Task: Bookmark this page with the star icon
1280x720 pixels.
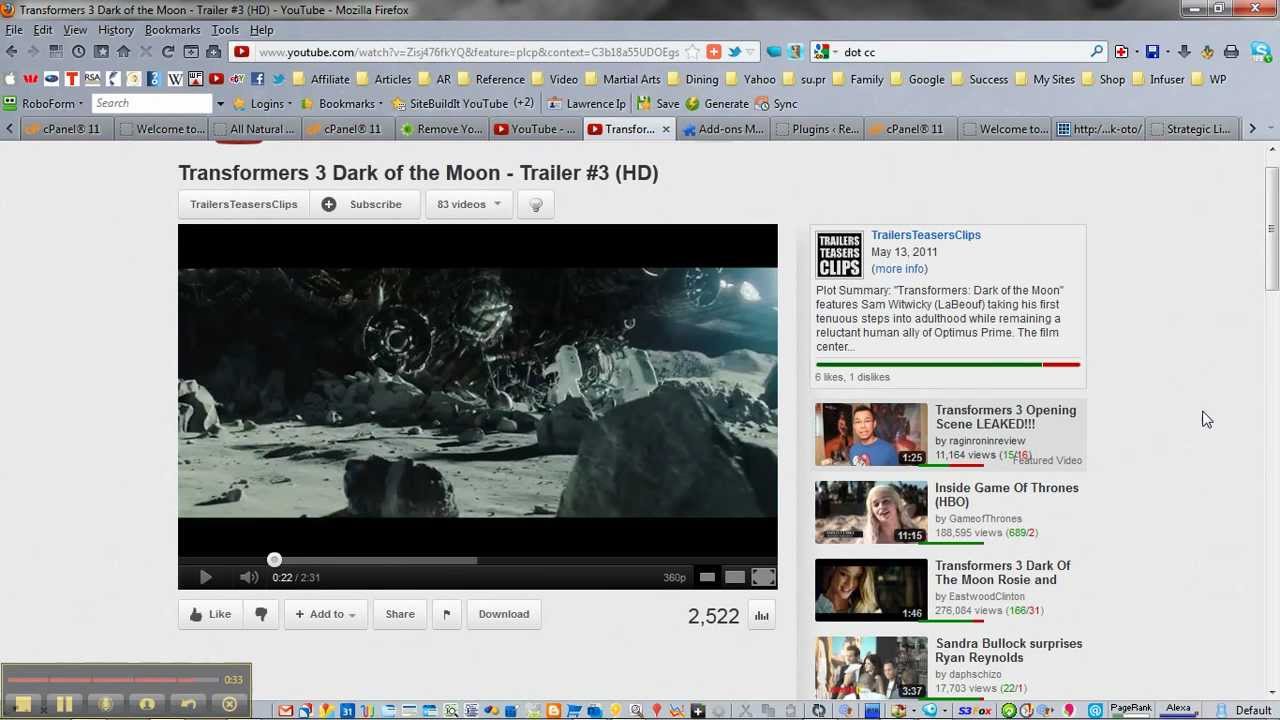Action: point(691,52)
